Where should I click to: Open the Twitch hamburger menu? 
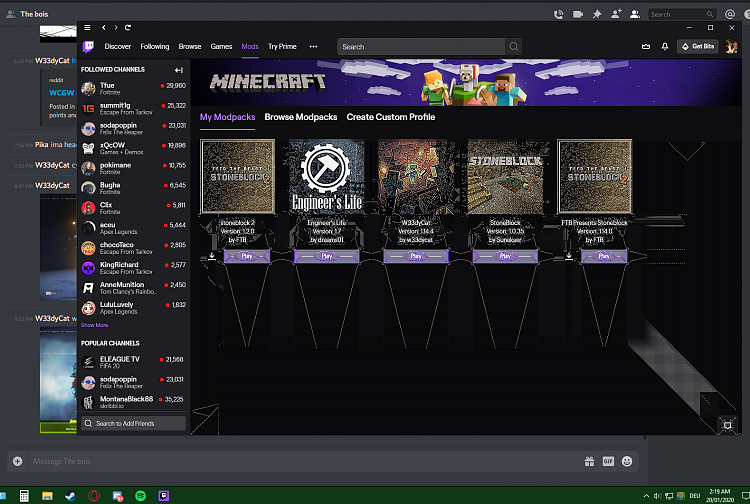pos(87,28)
